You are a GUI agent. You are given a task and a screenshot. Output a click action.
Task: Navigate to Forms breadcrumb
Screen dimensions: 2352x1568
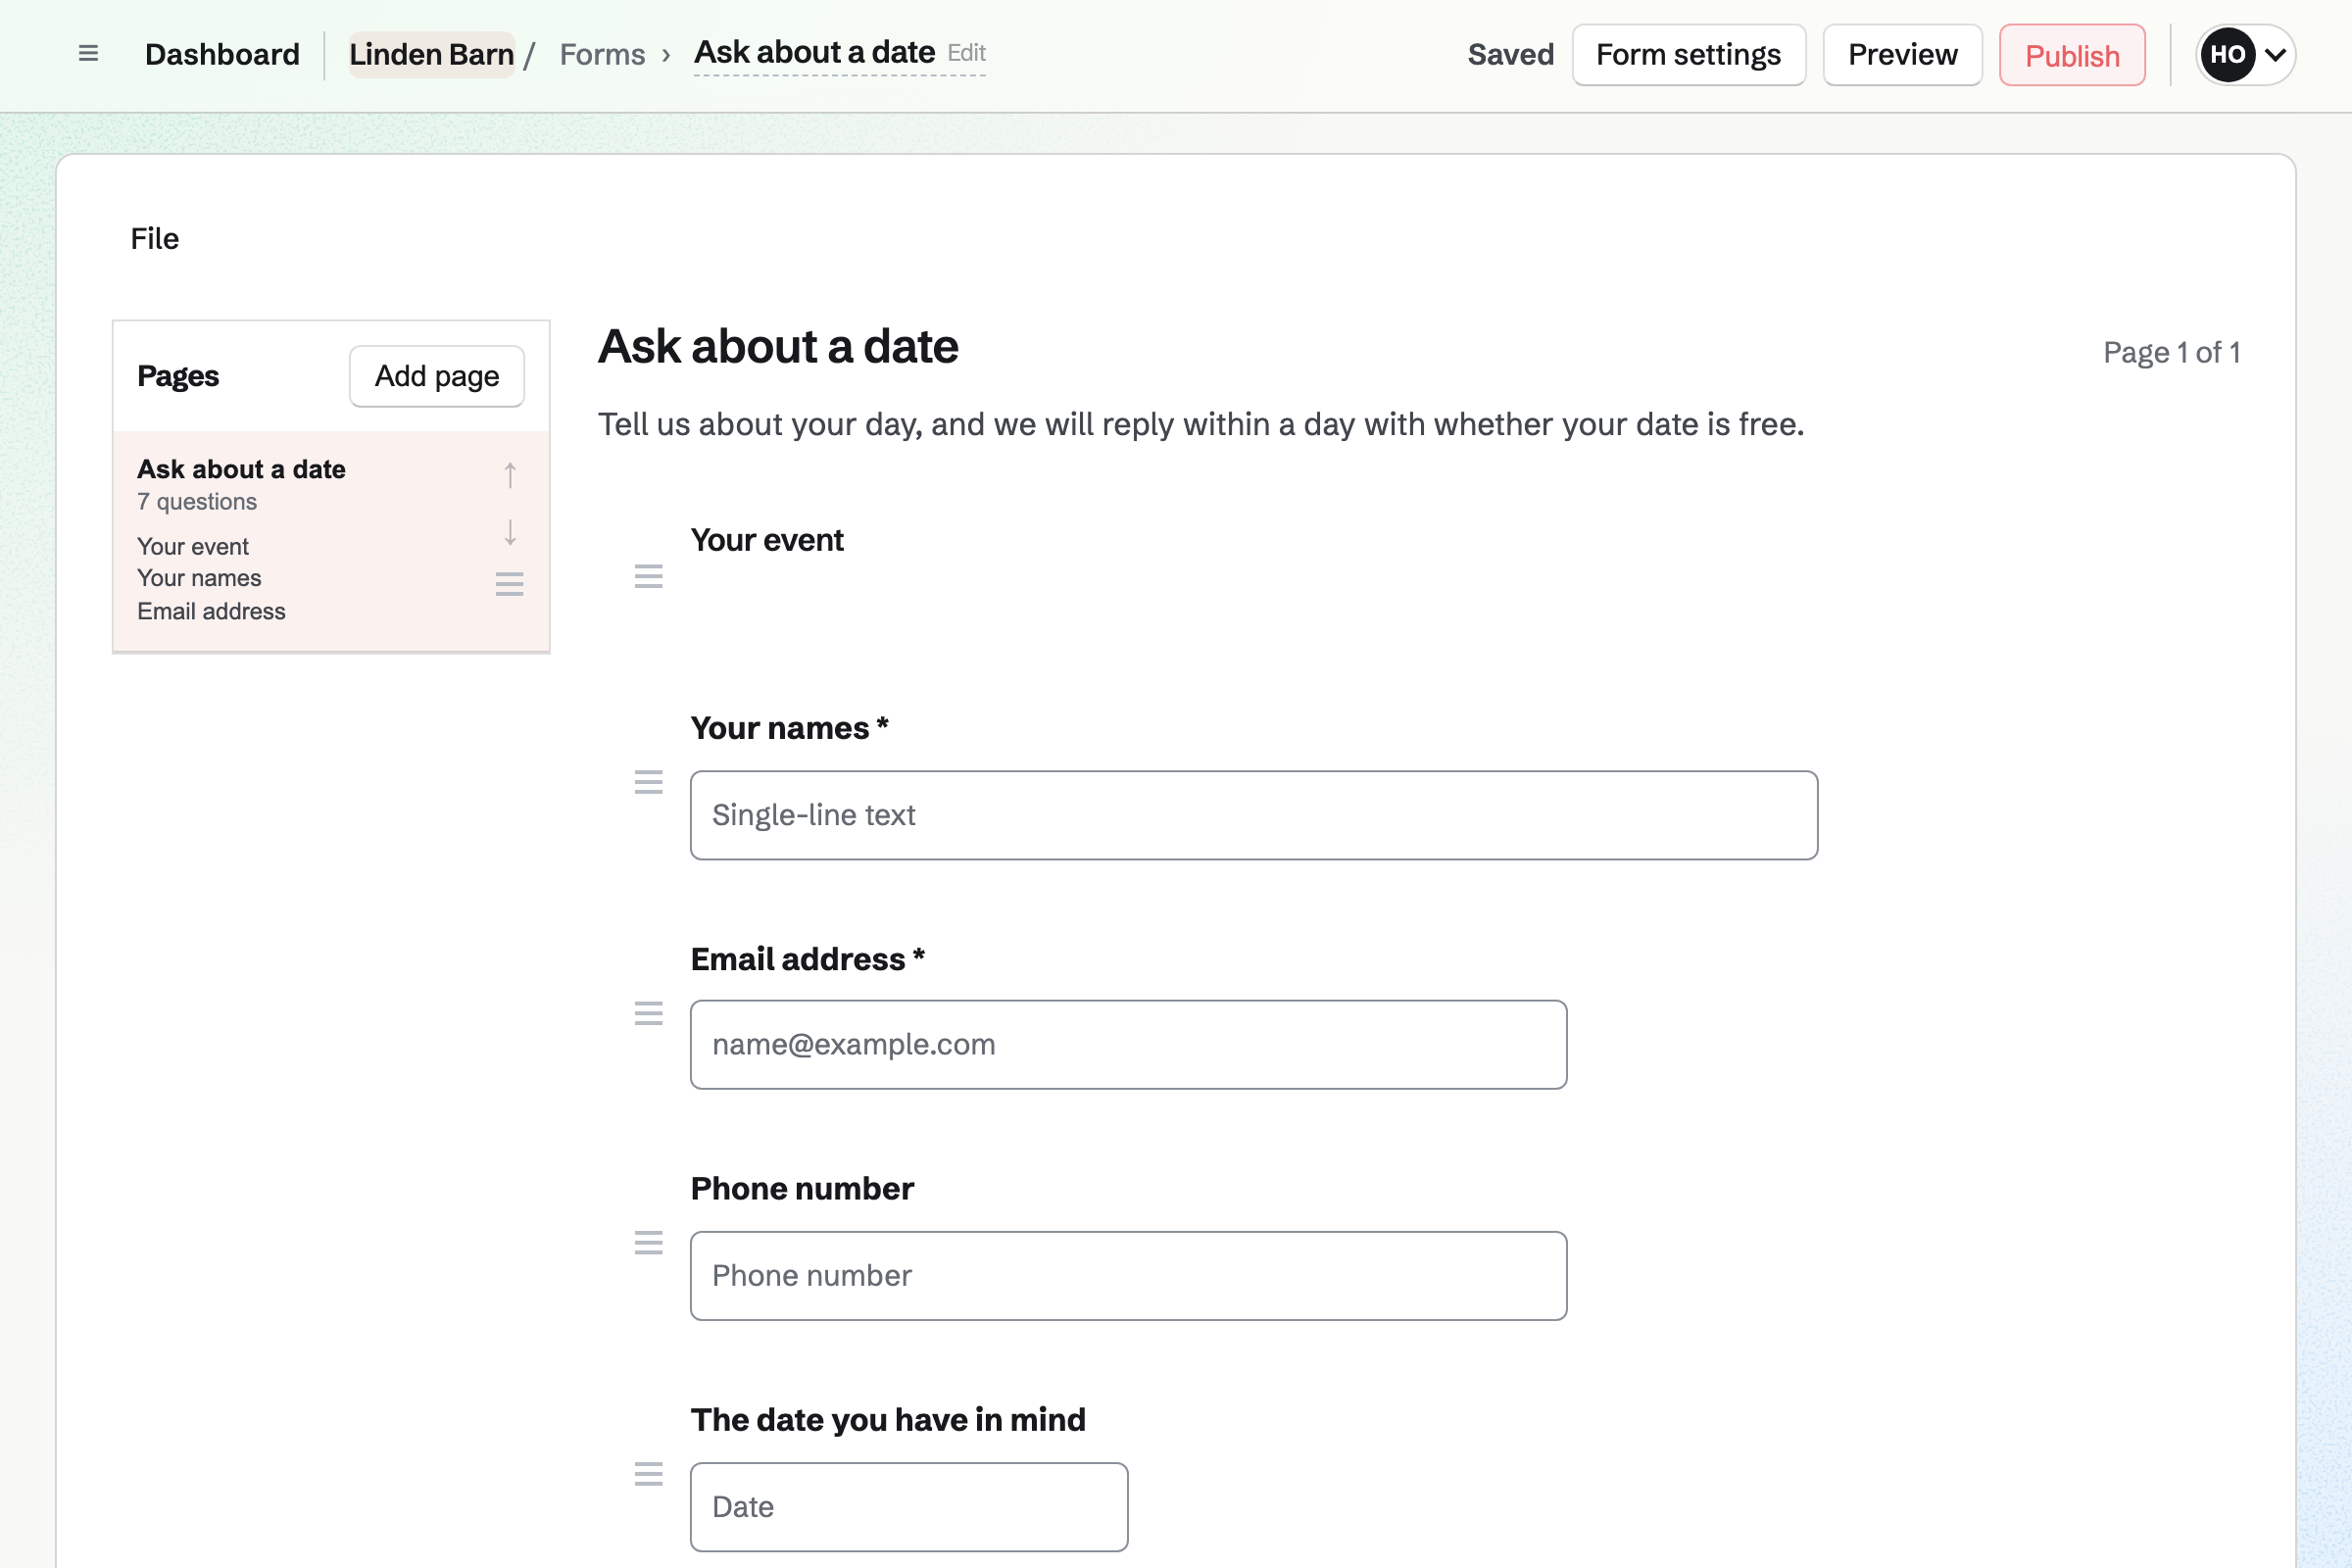(x=602, y=54)
